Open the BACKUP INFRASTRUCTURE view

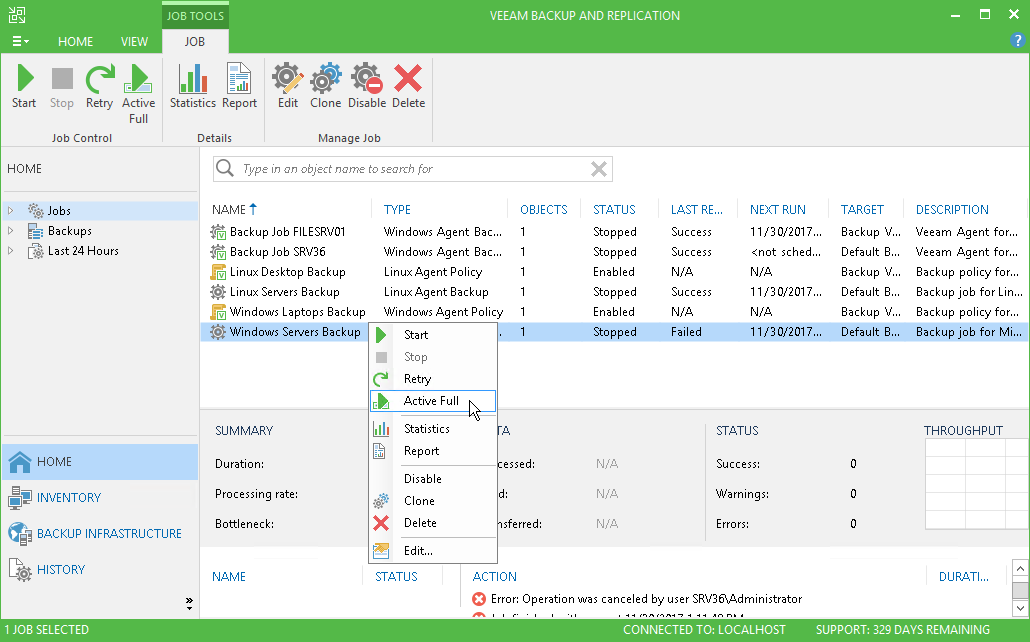click(x=100, y=534)
